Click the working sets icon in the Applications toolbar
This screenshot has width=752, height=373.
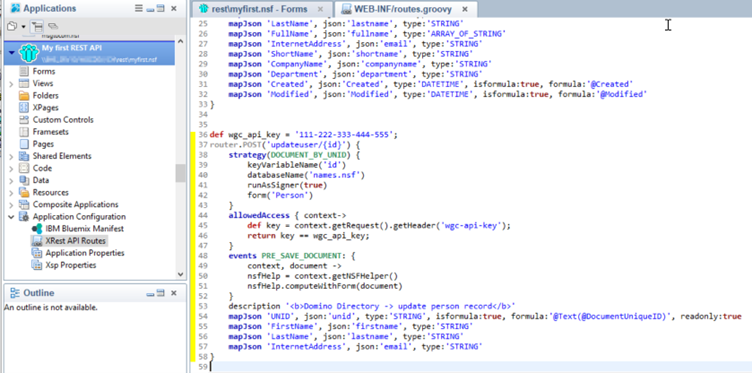pyautogui.click(x=53, y=26)
